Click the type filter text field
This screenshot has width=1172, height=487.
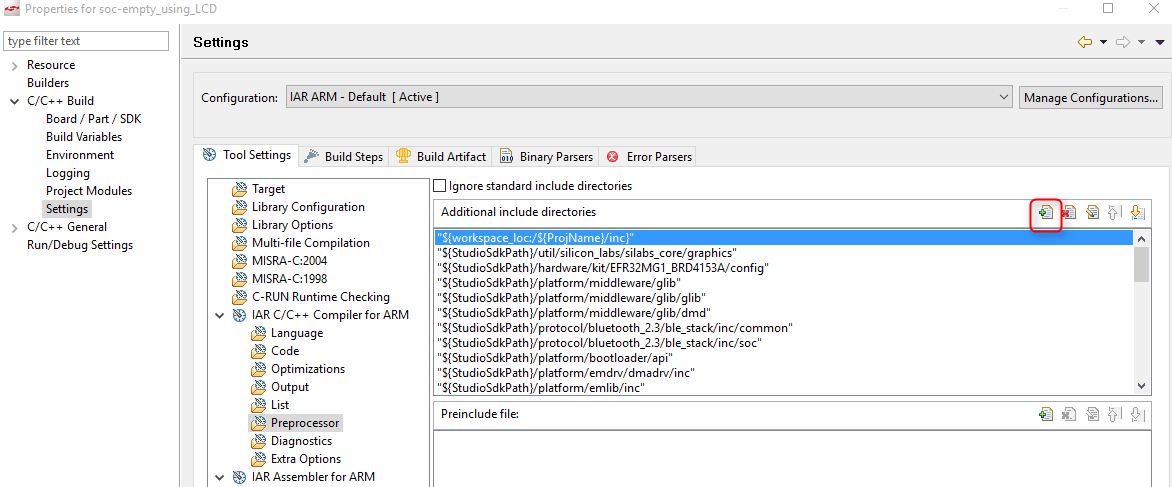[x=86, y=41]
